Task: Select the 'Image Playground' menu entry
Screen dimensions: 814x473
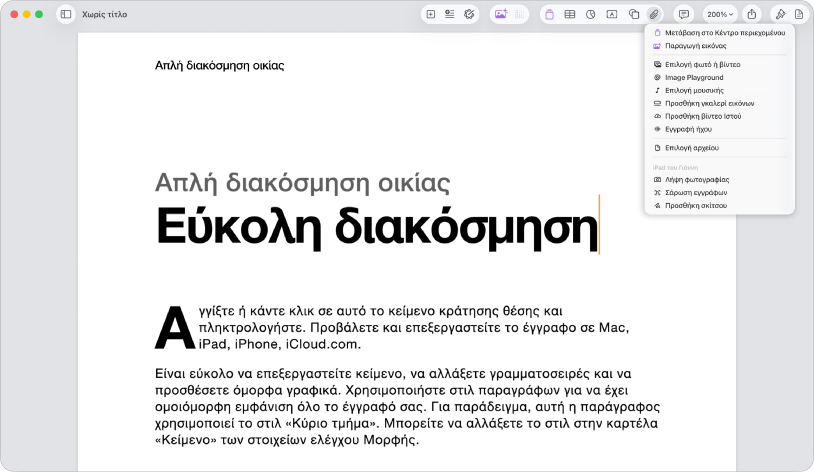Action: pos(720,77)
